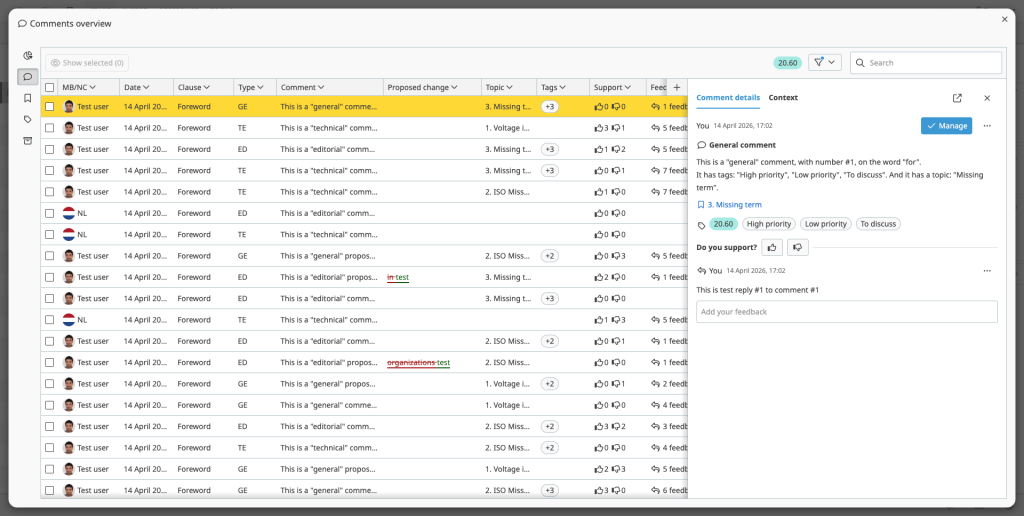Click the bubble icon beside General comment
Screen dimensions: 1024x516
[701, 145]
